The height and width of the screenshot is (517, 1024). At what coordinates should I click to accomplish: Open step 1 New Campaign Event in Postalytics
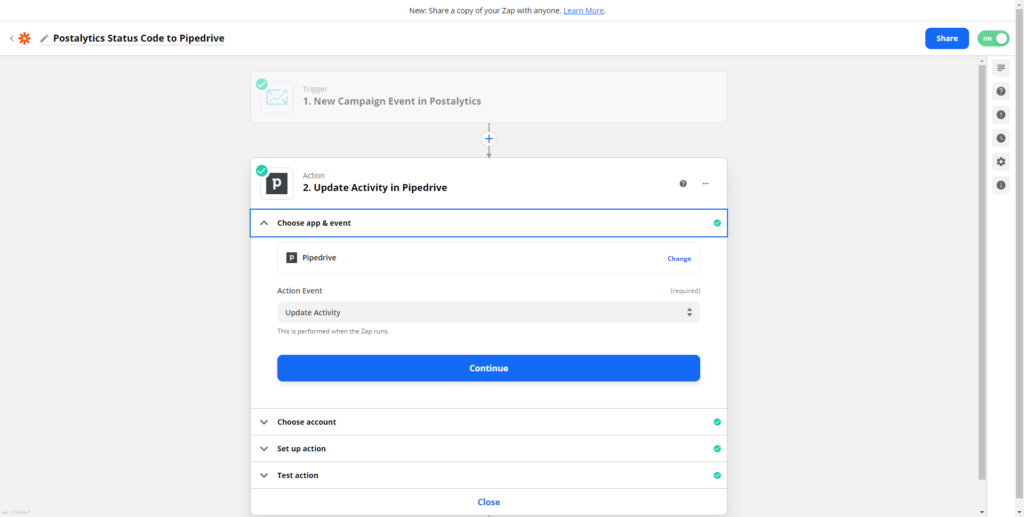(x=488, y=97)
